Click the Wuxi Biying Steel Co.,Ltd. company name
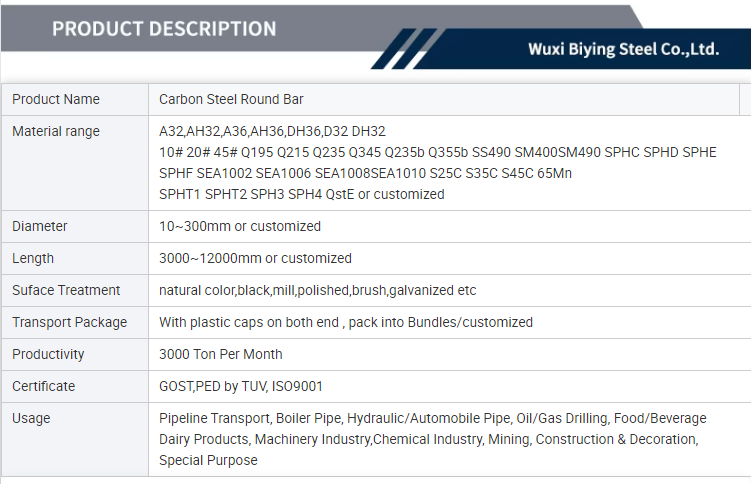The height and width of the screenshot is (484, 751). pos(623,49)
